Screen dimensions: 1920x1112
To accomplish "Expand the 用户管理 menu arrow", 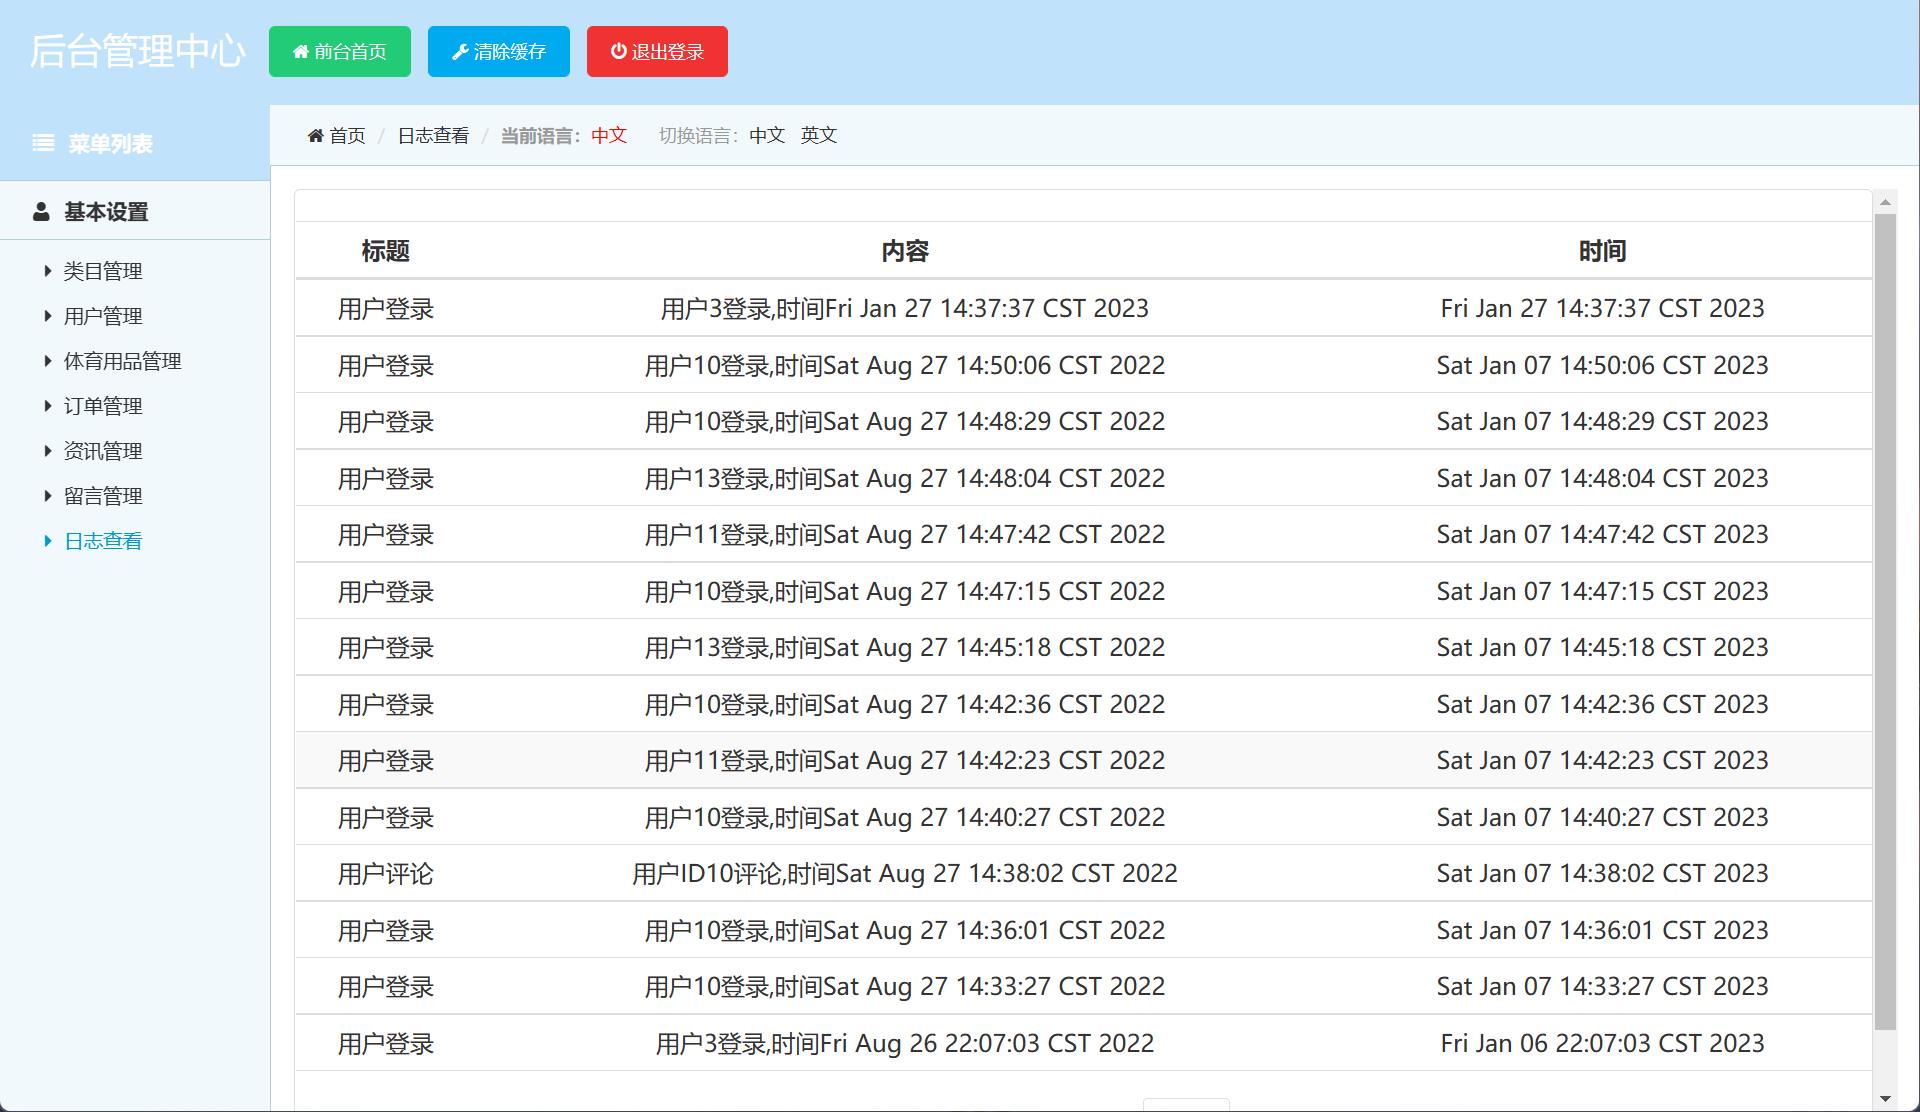I will (47, 316).
